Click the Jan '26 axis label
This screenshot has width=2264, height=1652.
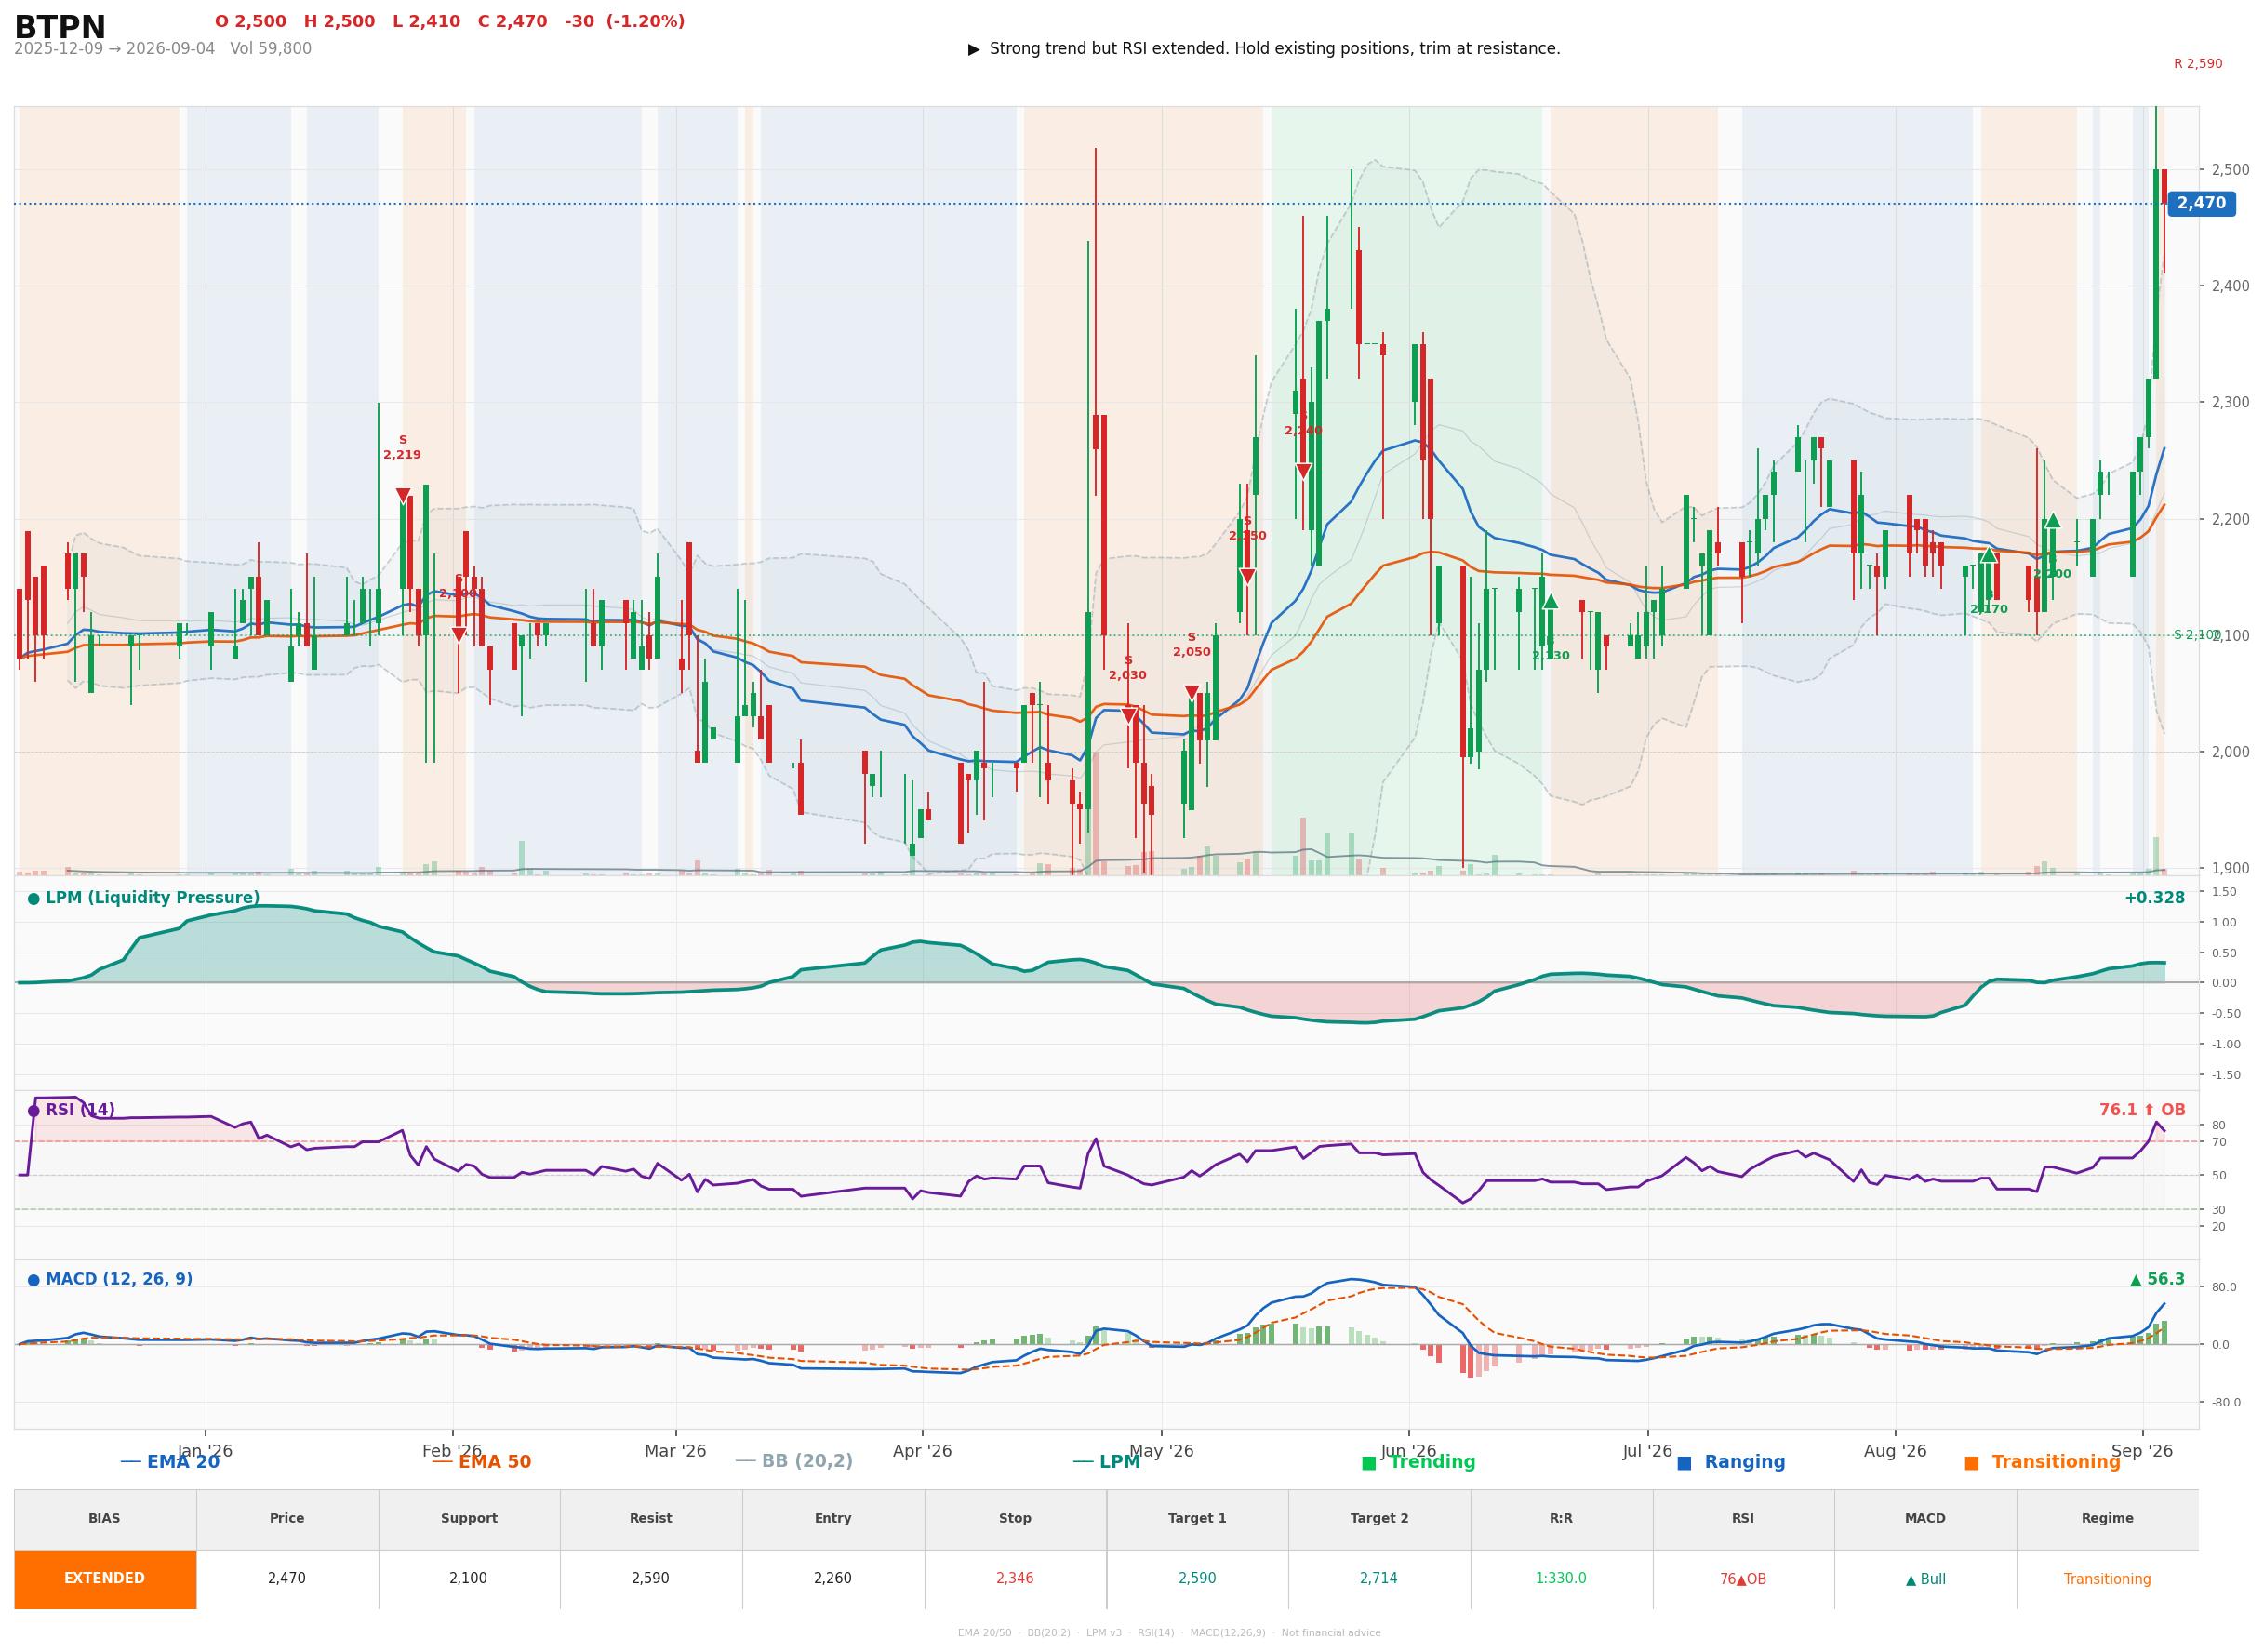tap(205, 1451)
